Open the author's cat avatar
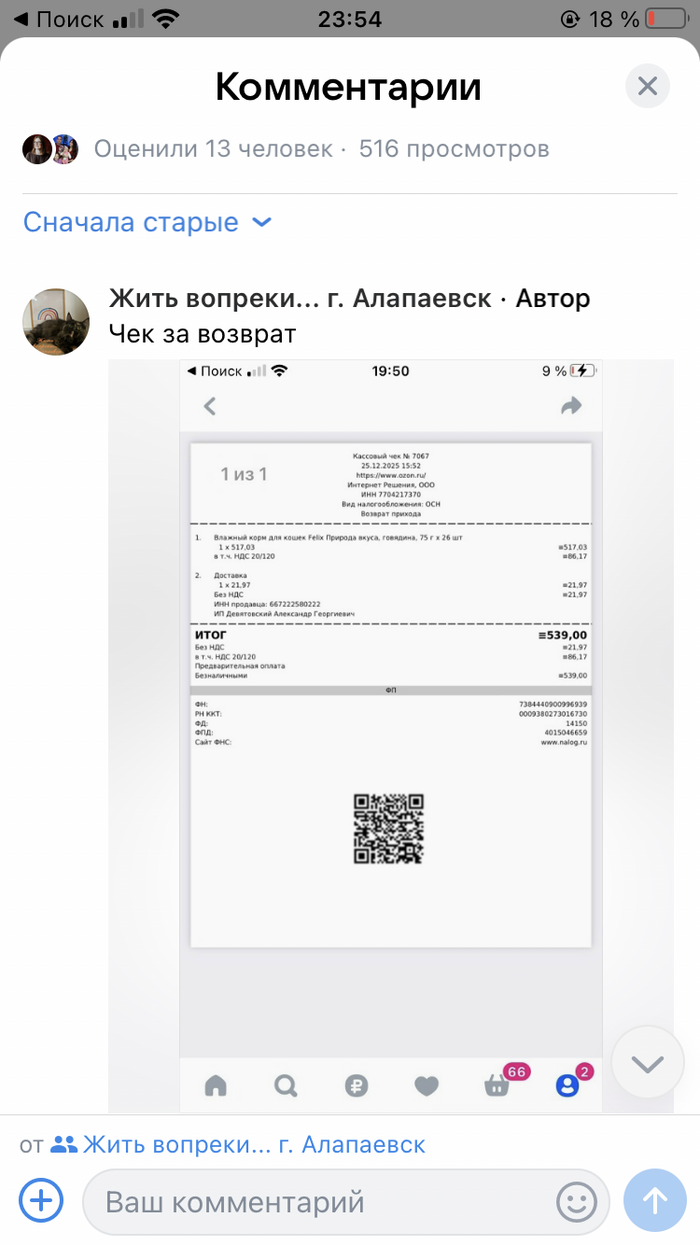The image size is (700, 1245). (x=55, y=321)
